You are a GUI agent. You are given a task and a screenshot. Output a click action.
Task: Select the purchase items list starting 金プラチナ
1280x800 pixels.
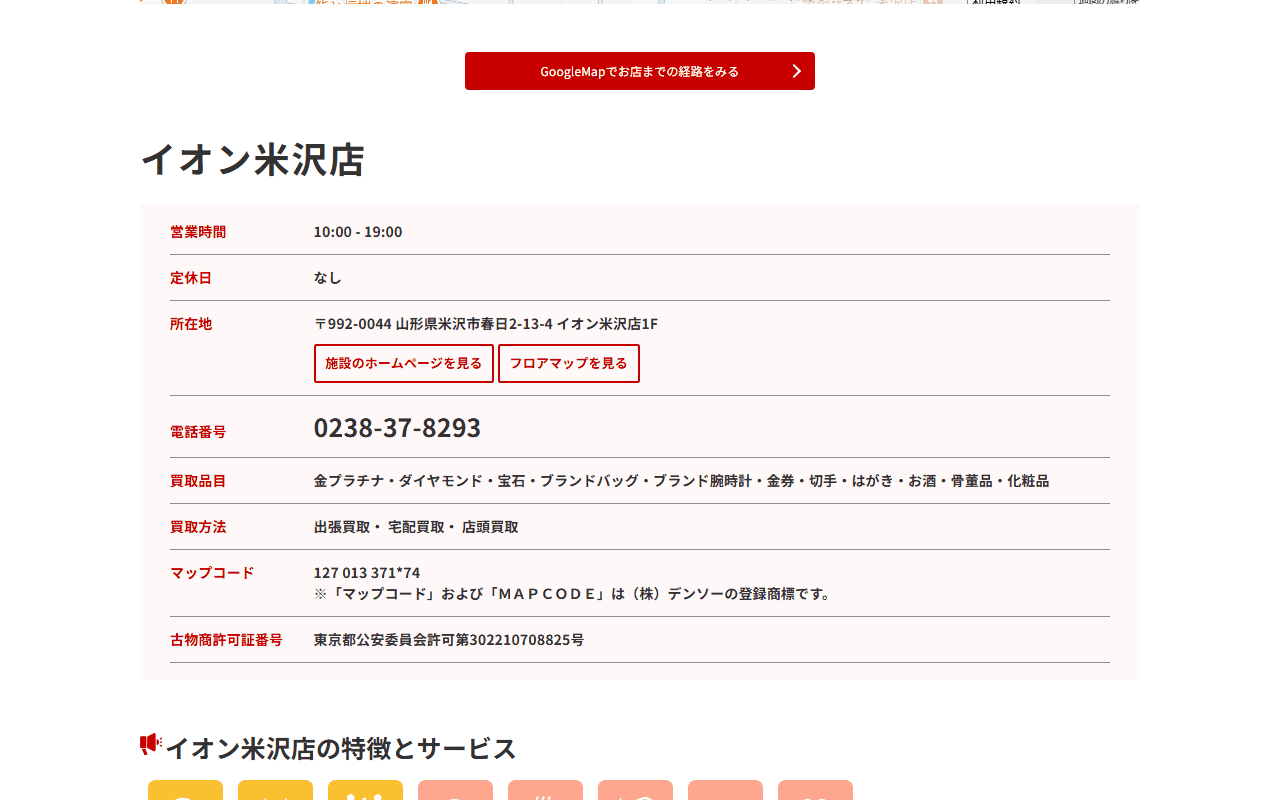(x=682, y=481)
